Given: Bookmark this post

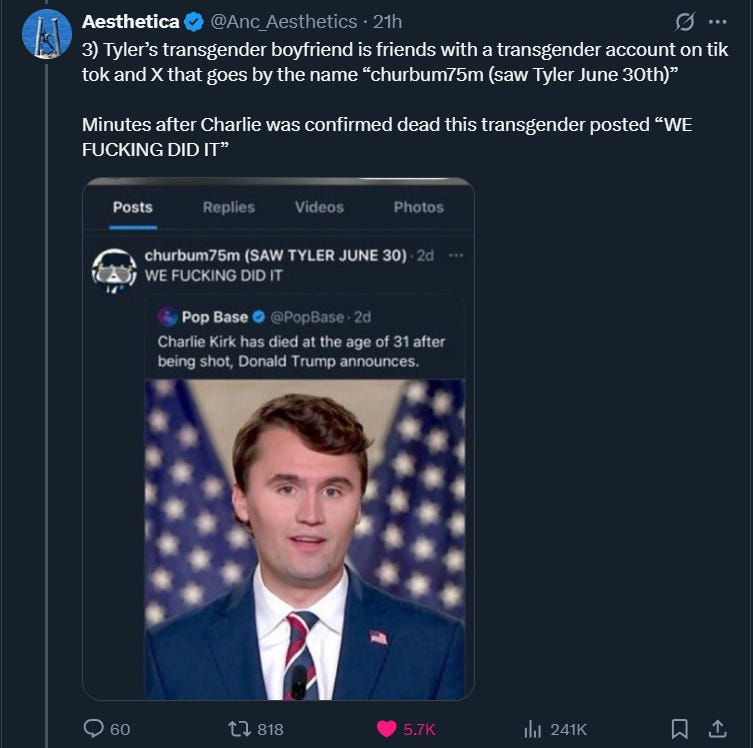Looking at the screenshot, I should click(679, 728).
